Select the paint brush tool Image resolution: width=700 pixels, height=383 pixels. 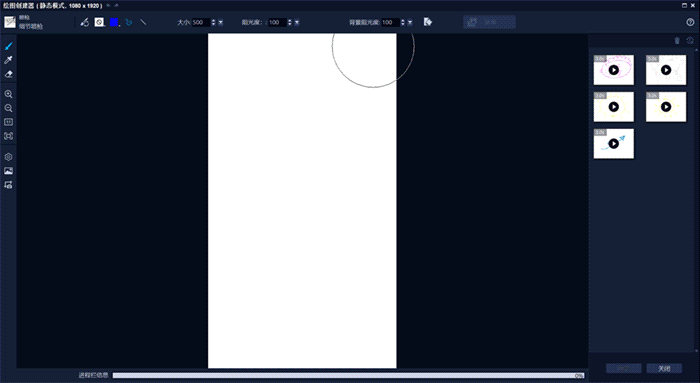click(x=8, y=46)
